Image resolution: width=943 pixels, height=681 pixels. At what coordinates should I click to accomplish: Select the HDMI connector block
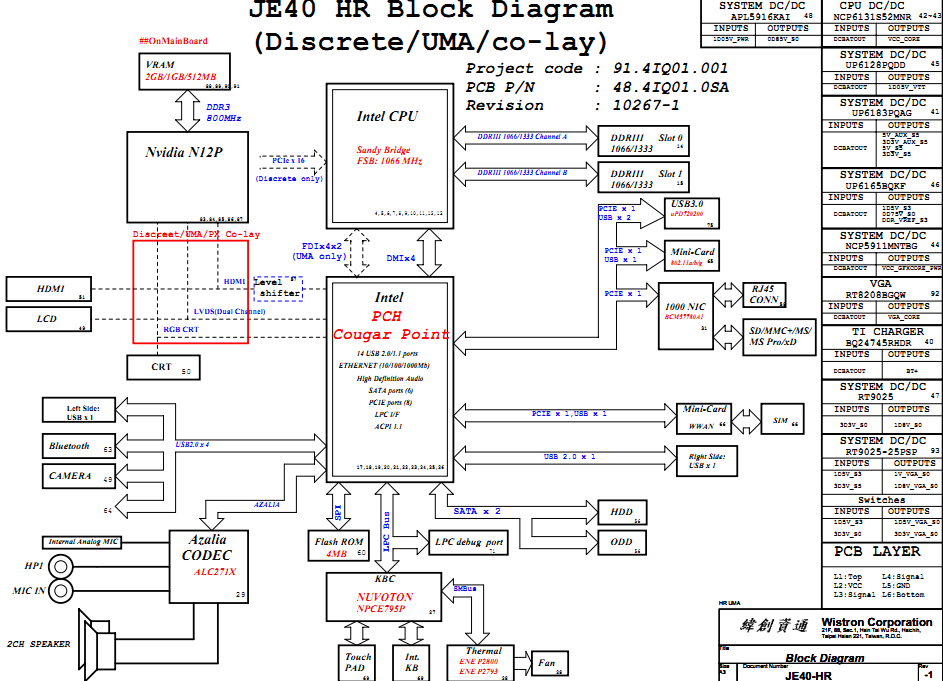point(49,289)
